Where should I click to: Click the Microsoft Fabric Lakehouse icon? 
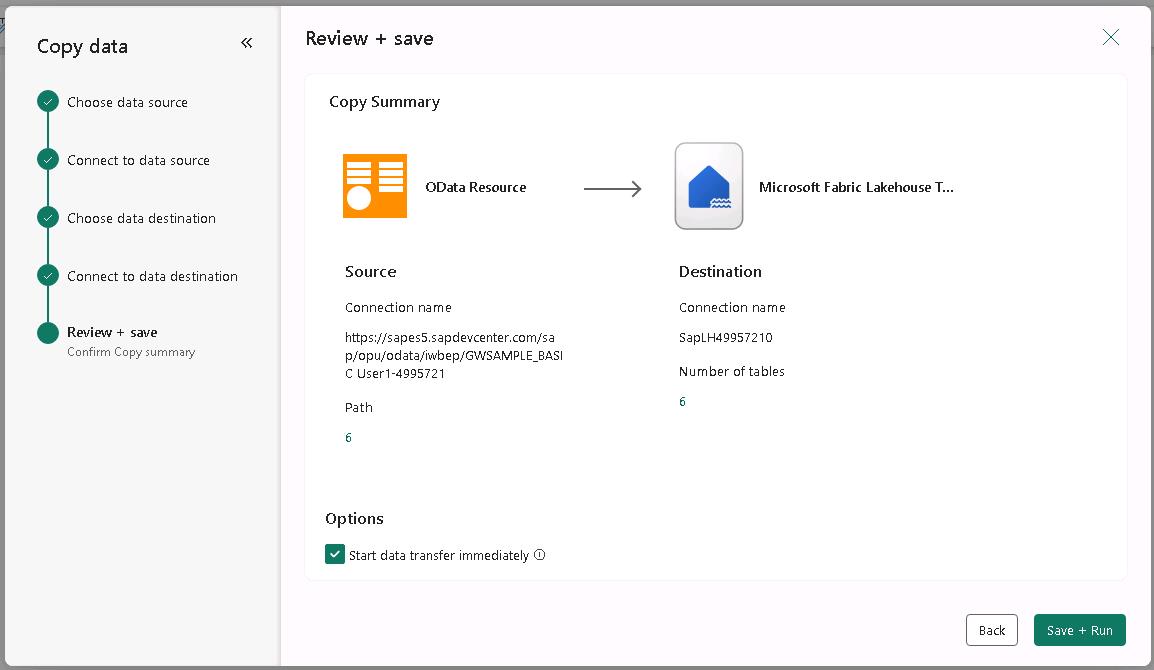[x=709, y=186]
